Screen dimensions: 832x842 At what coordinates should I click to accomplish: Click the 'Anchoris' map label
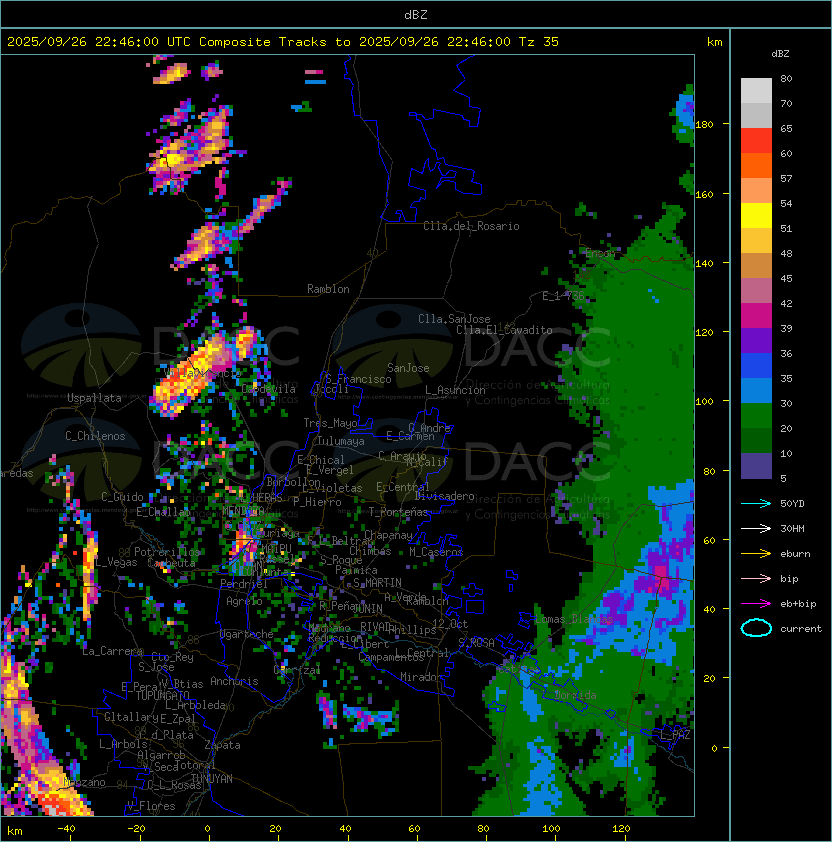point(234,681)
